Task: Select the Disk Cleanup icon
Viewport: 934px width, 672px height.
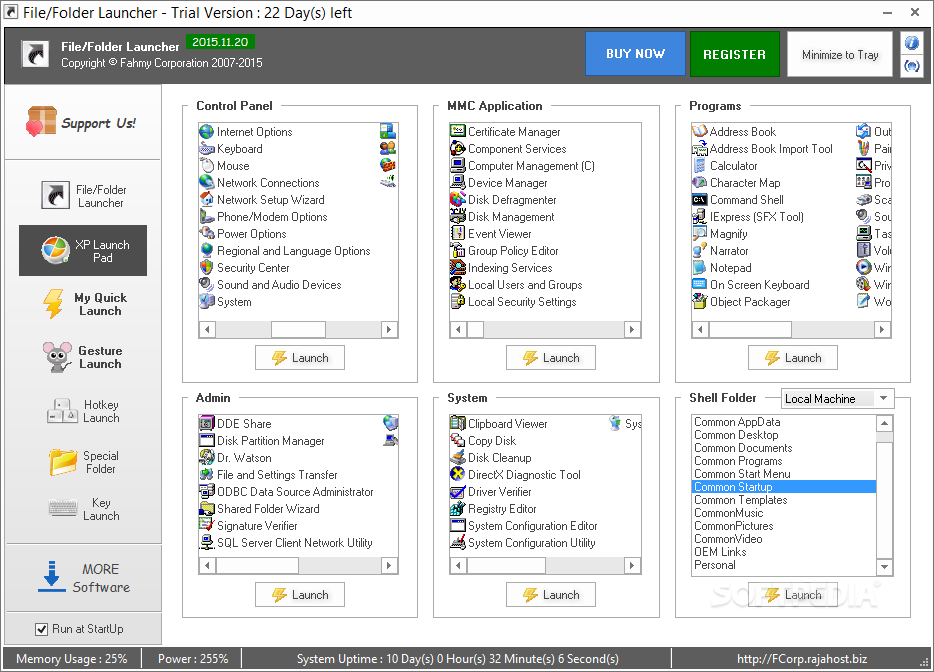Action: (457, 458)
